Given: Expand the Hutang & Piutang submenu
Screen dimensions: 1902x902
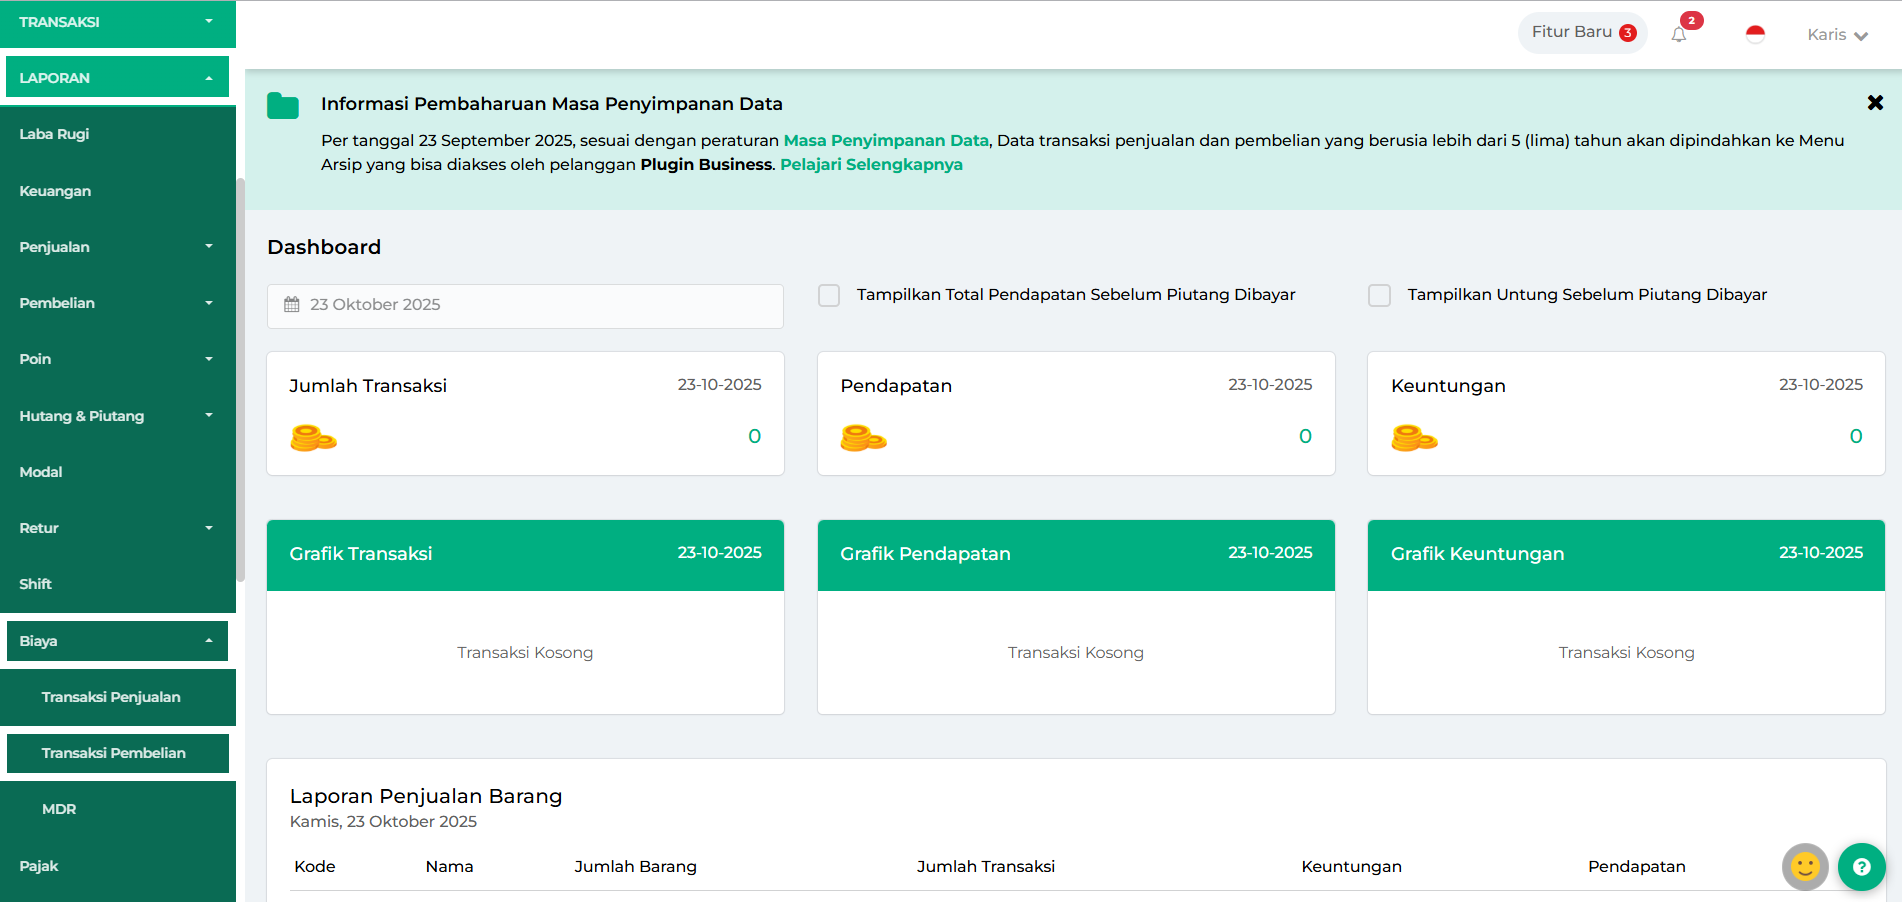Looking at the screenshot, I should pos(117,416).
